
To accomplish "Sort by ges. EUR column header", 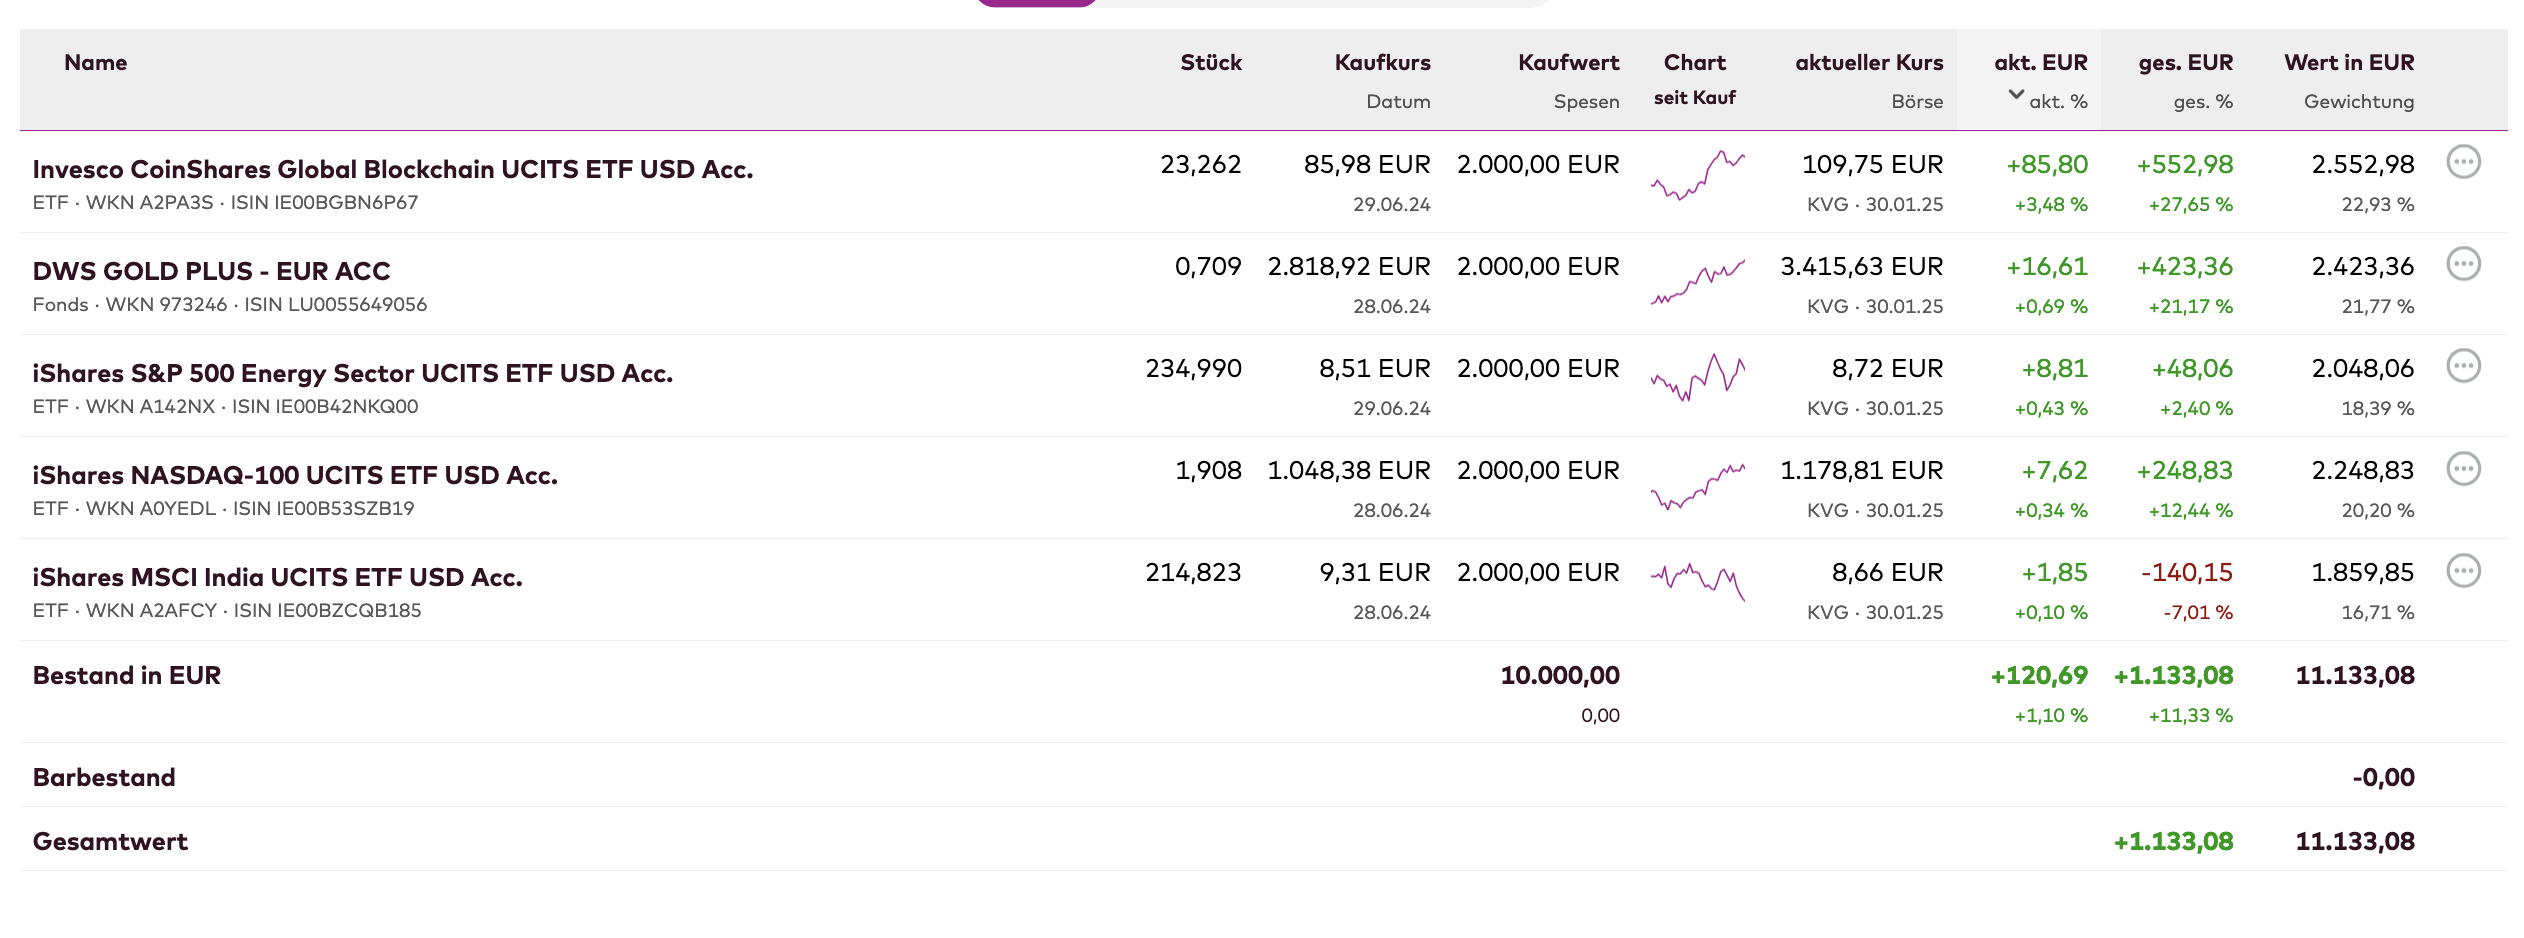I will pos(2185,62).
